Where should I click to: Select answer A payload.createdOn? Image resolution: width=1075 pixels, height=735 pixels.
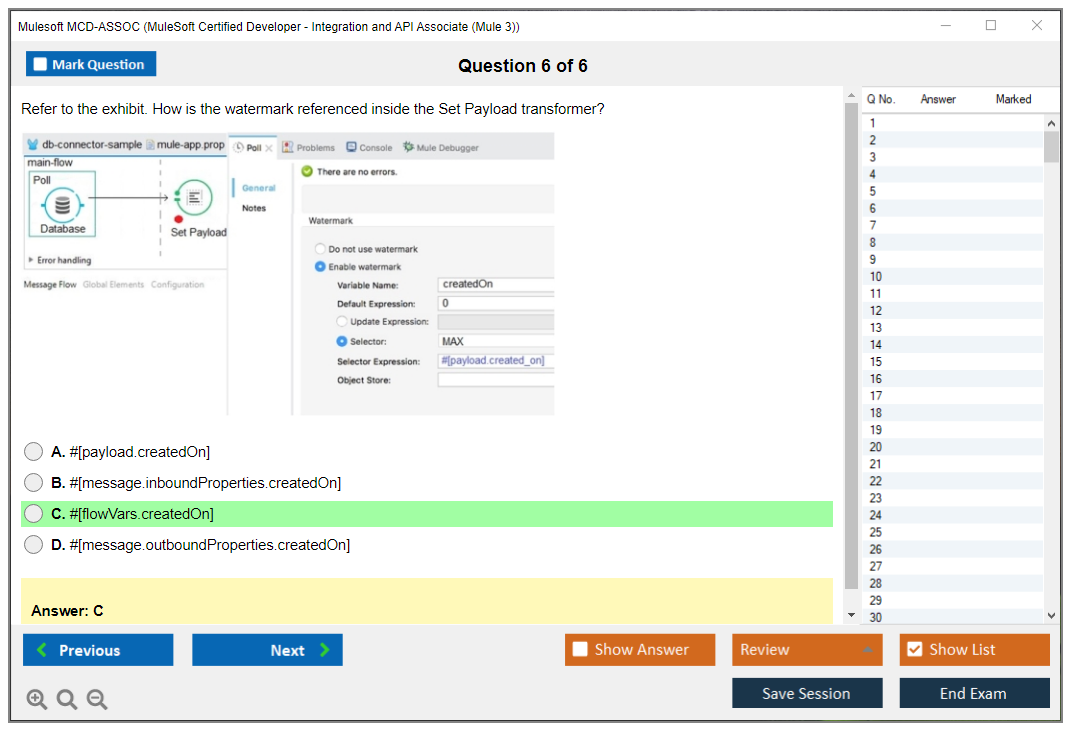pos(34,452)
